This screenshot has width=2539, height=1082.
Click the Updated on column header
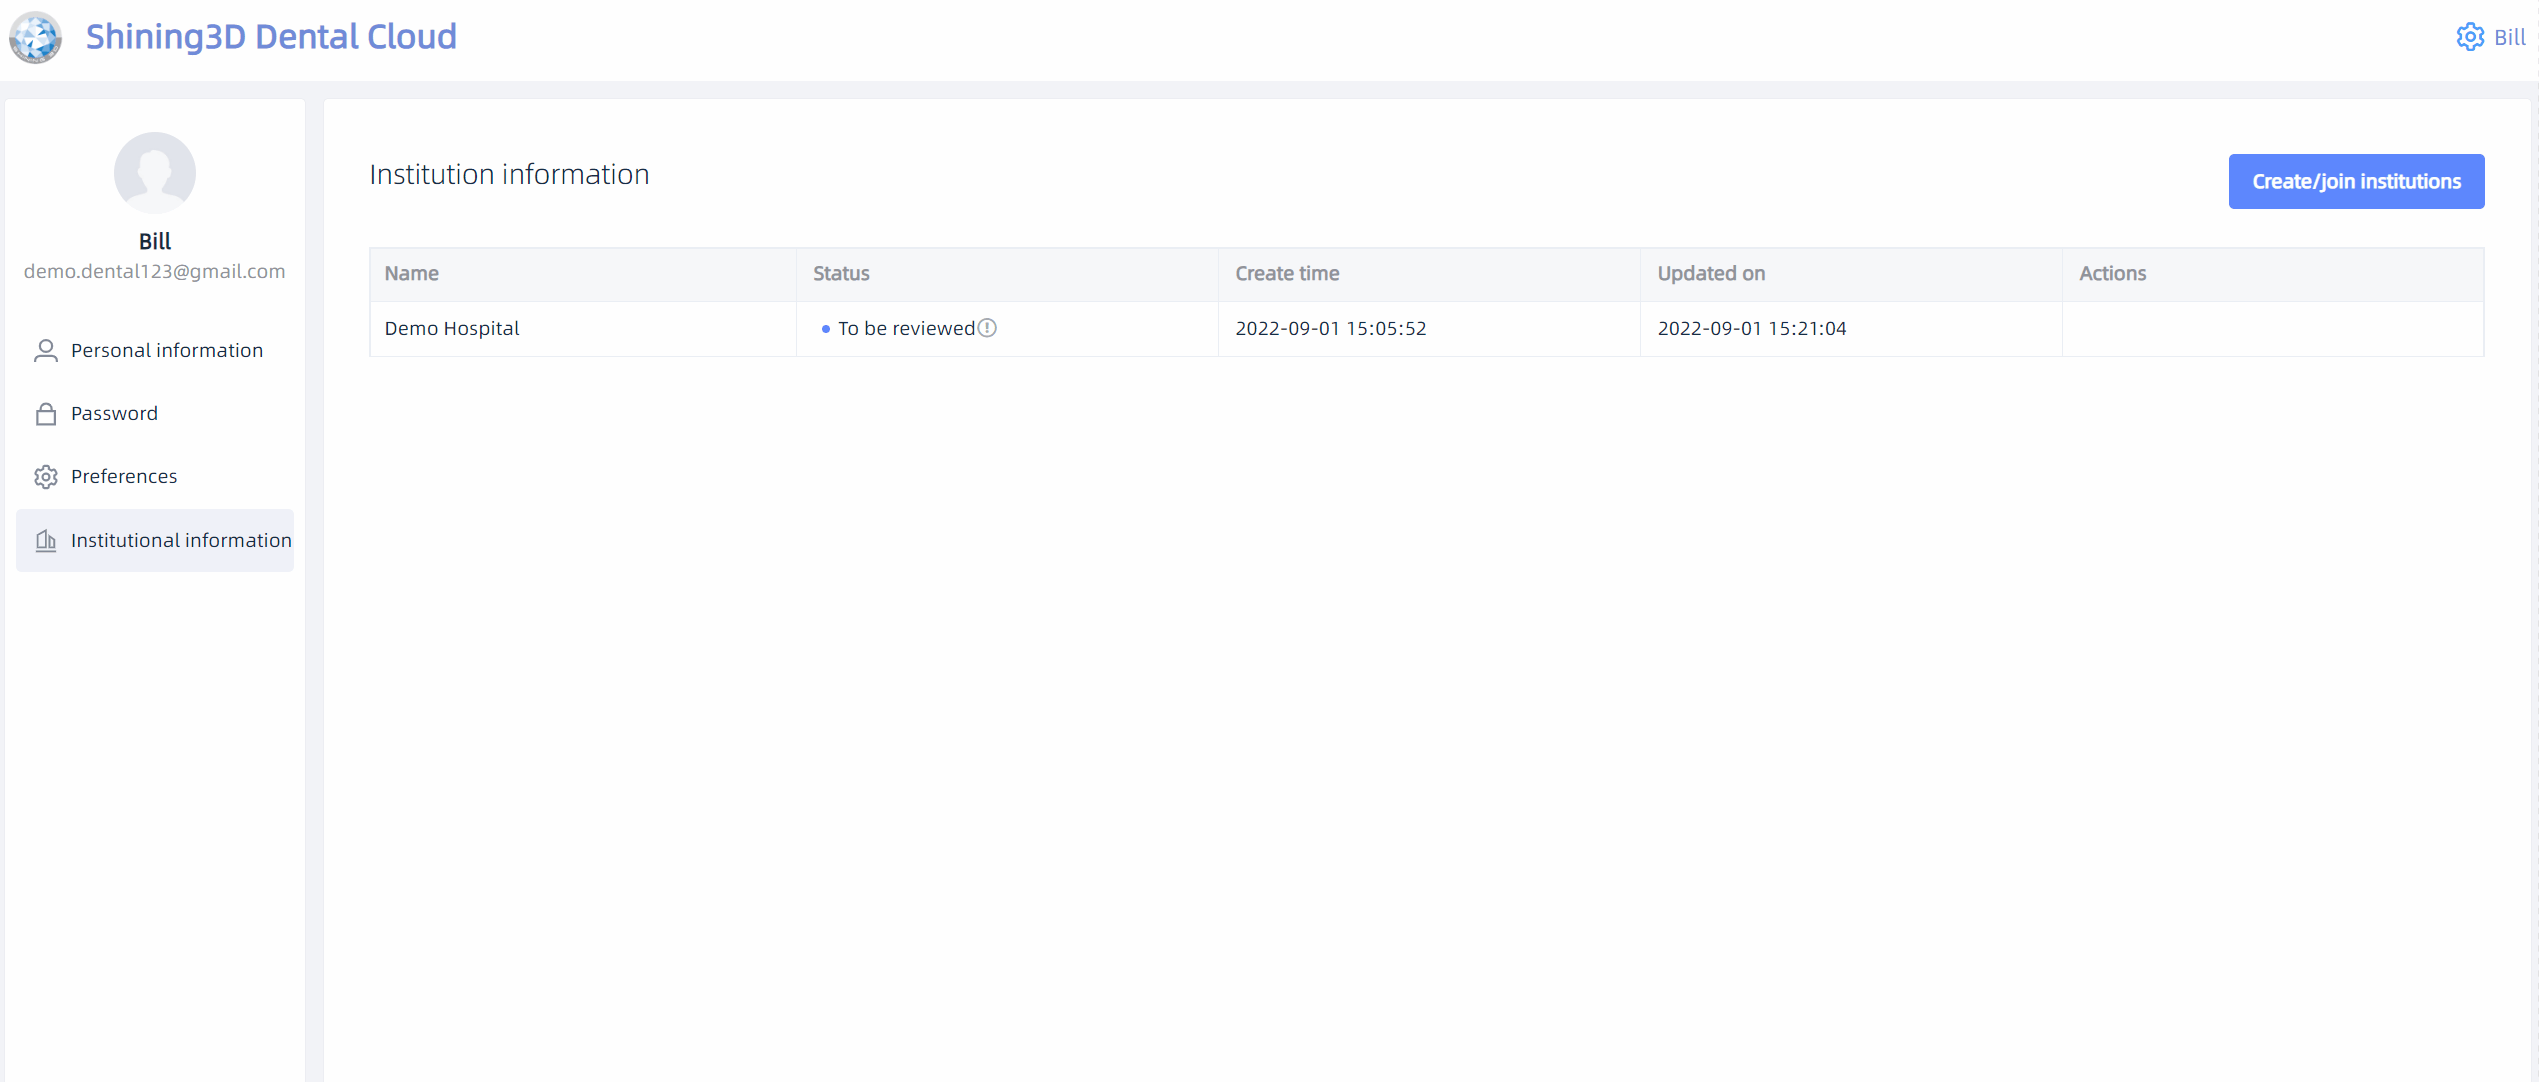pyautogui.click(x=1711, y=274)
